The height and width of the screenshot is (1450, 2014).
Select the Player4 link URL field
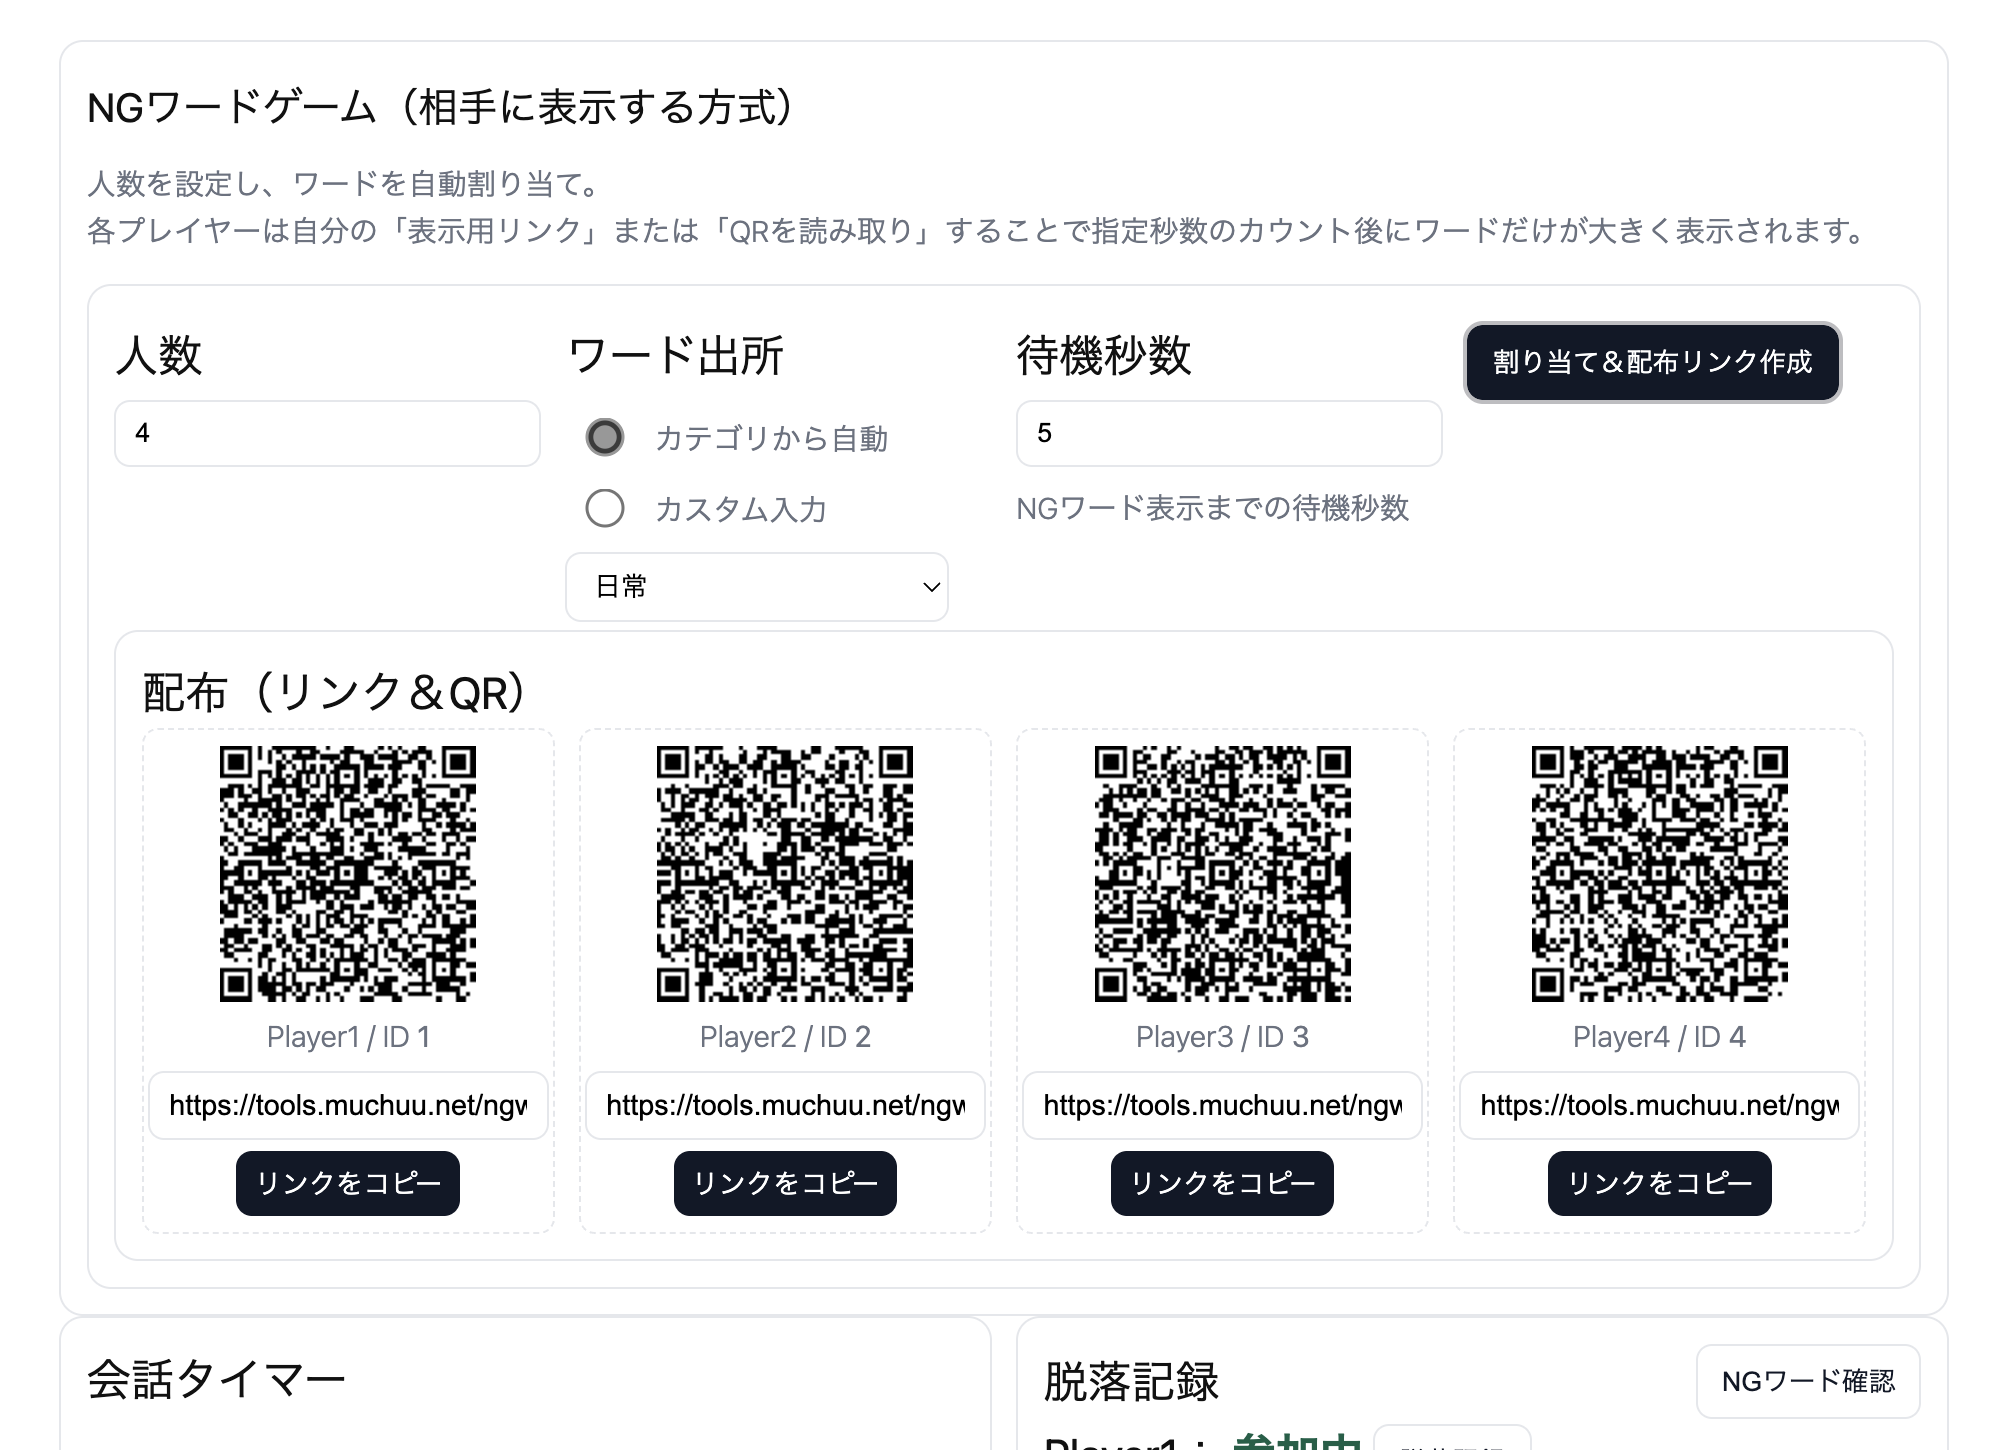point(1659,1105)
